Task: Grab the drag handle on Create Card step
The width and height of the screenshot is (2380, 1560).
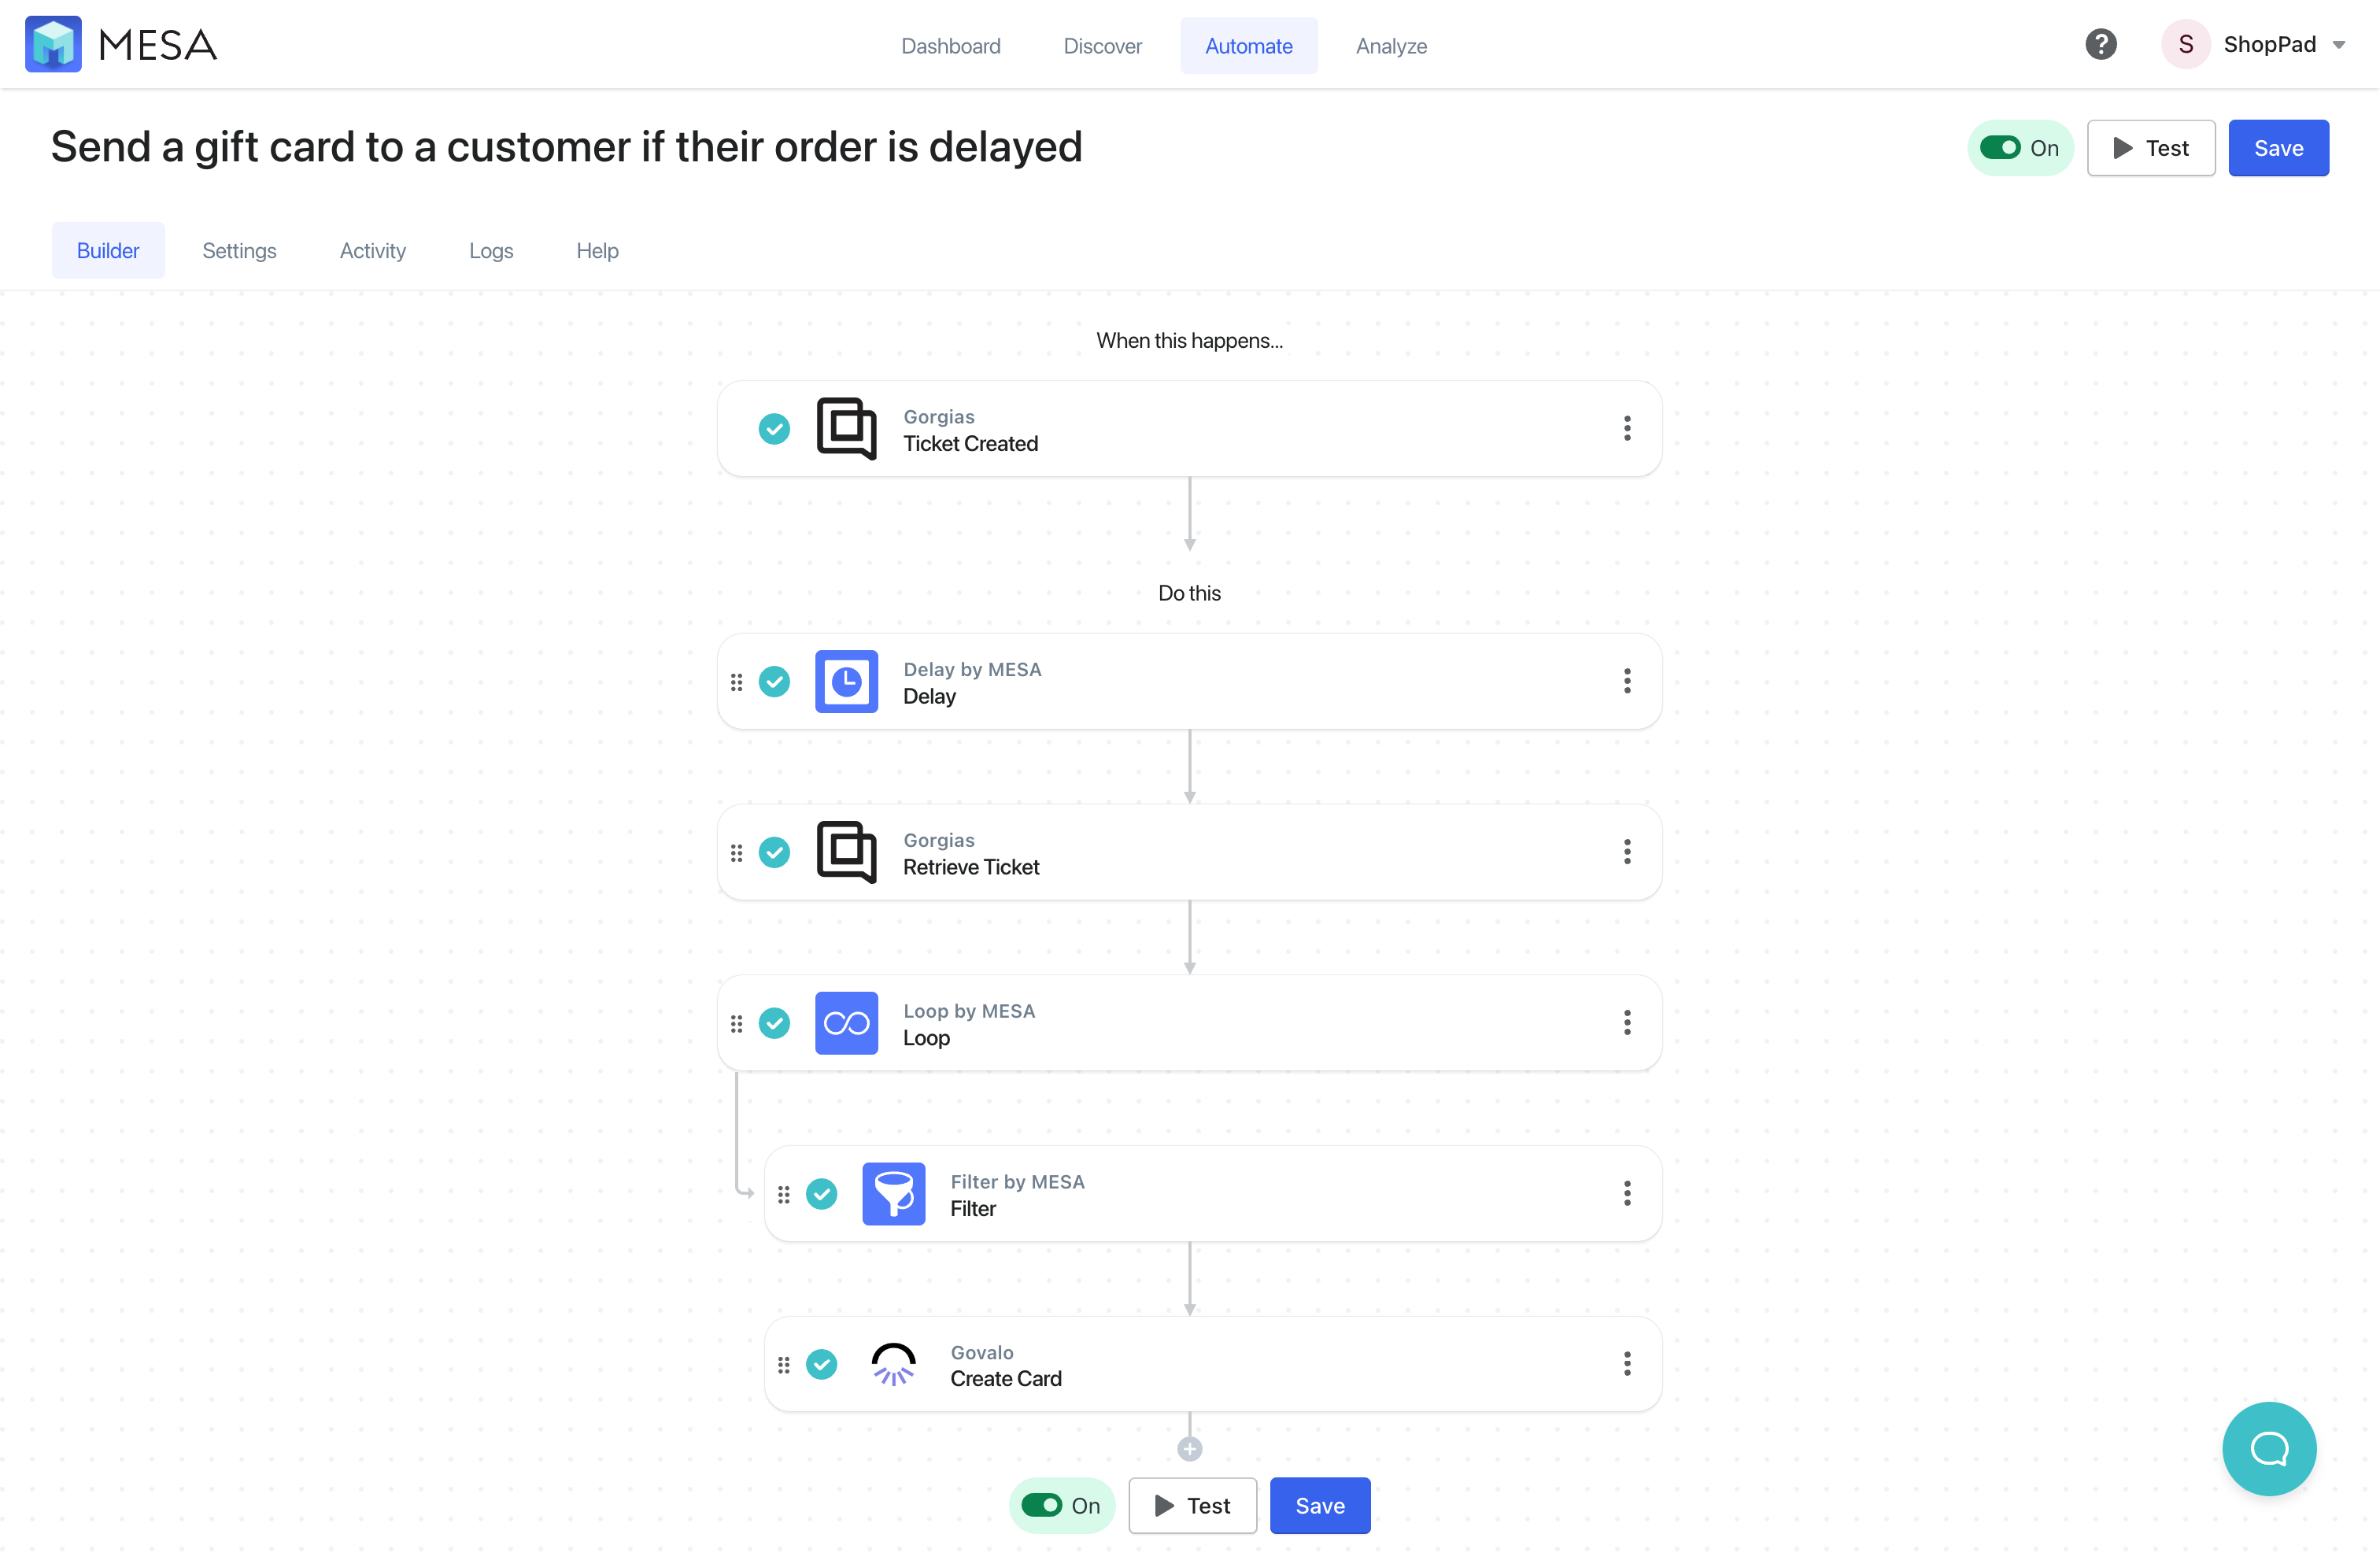Action: (783, 1364)
